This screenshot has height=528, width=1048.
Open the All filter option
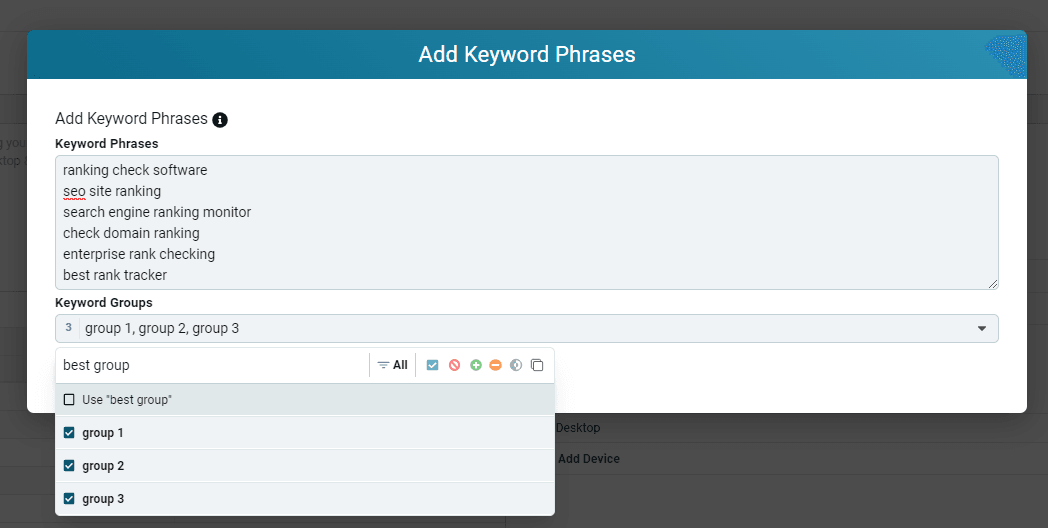(x=392, y=365)
